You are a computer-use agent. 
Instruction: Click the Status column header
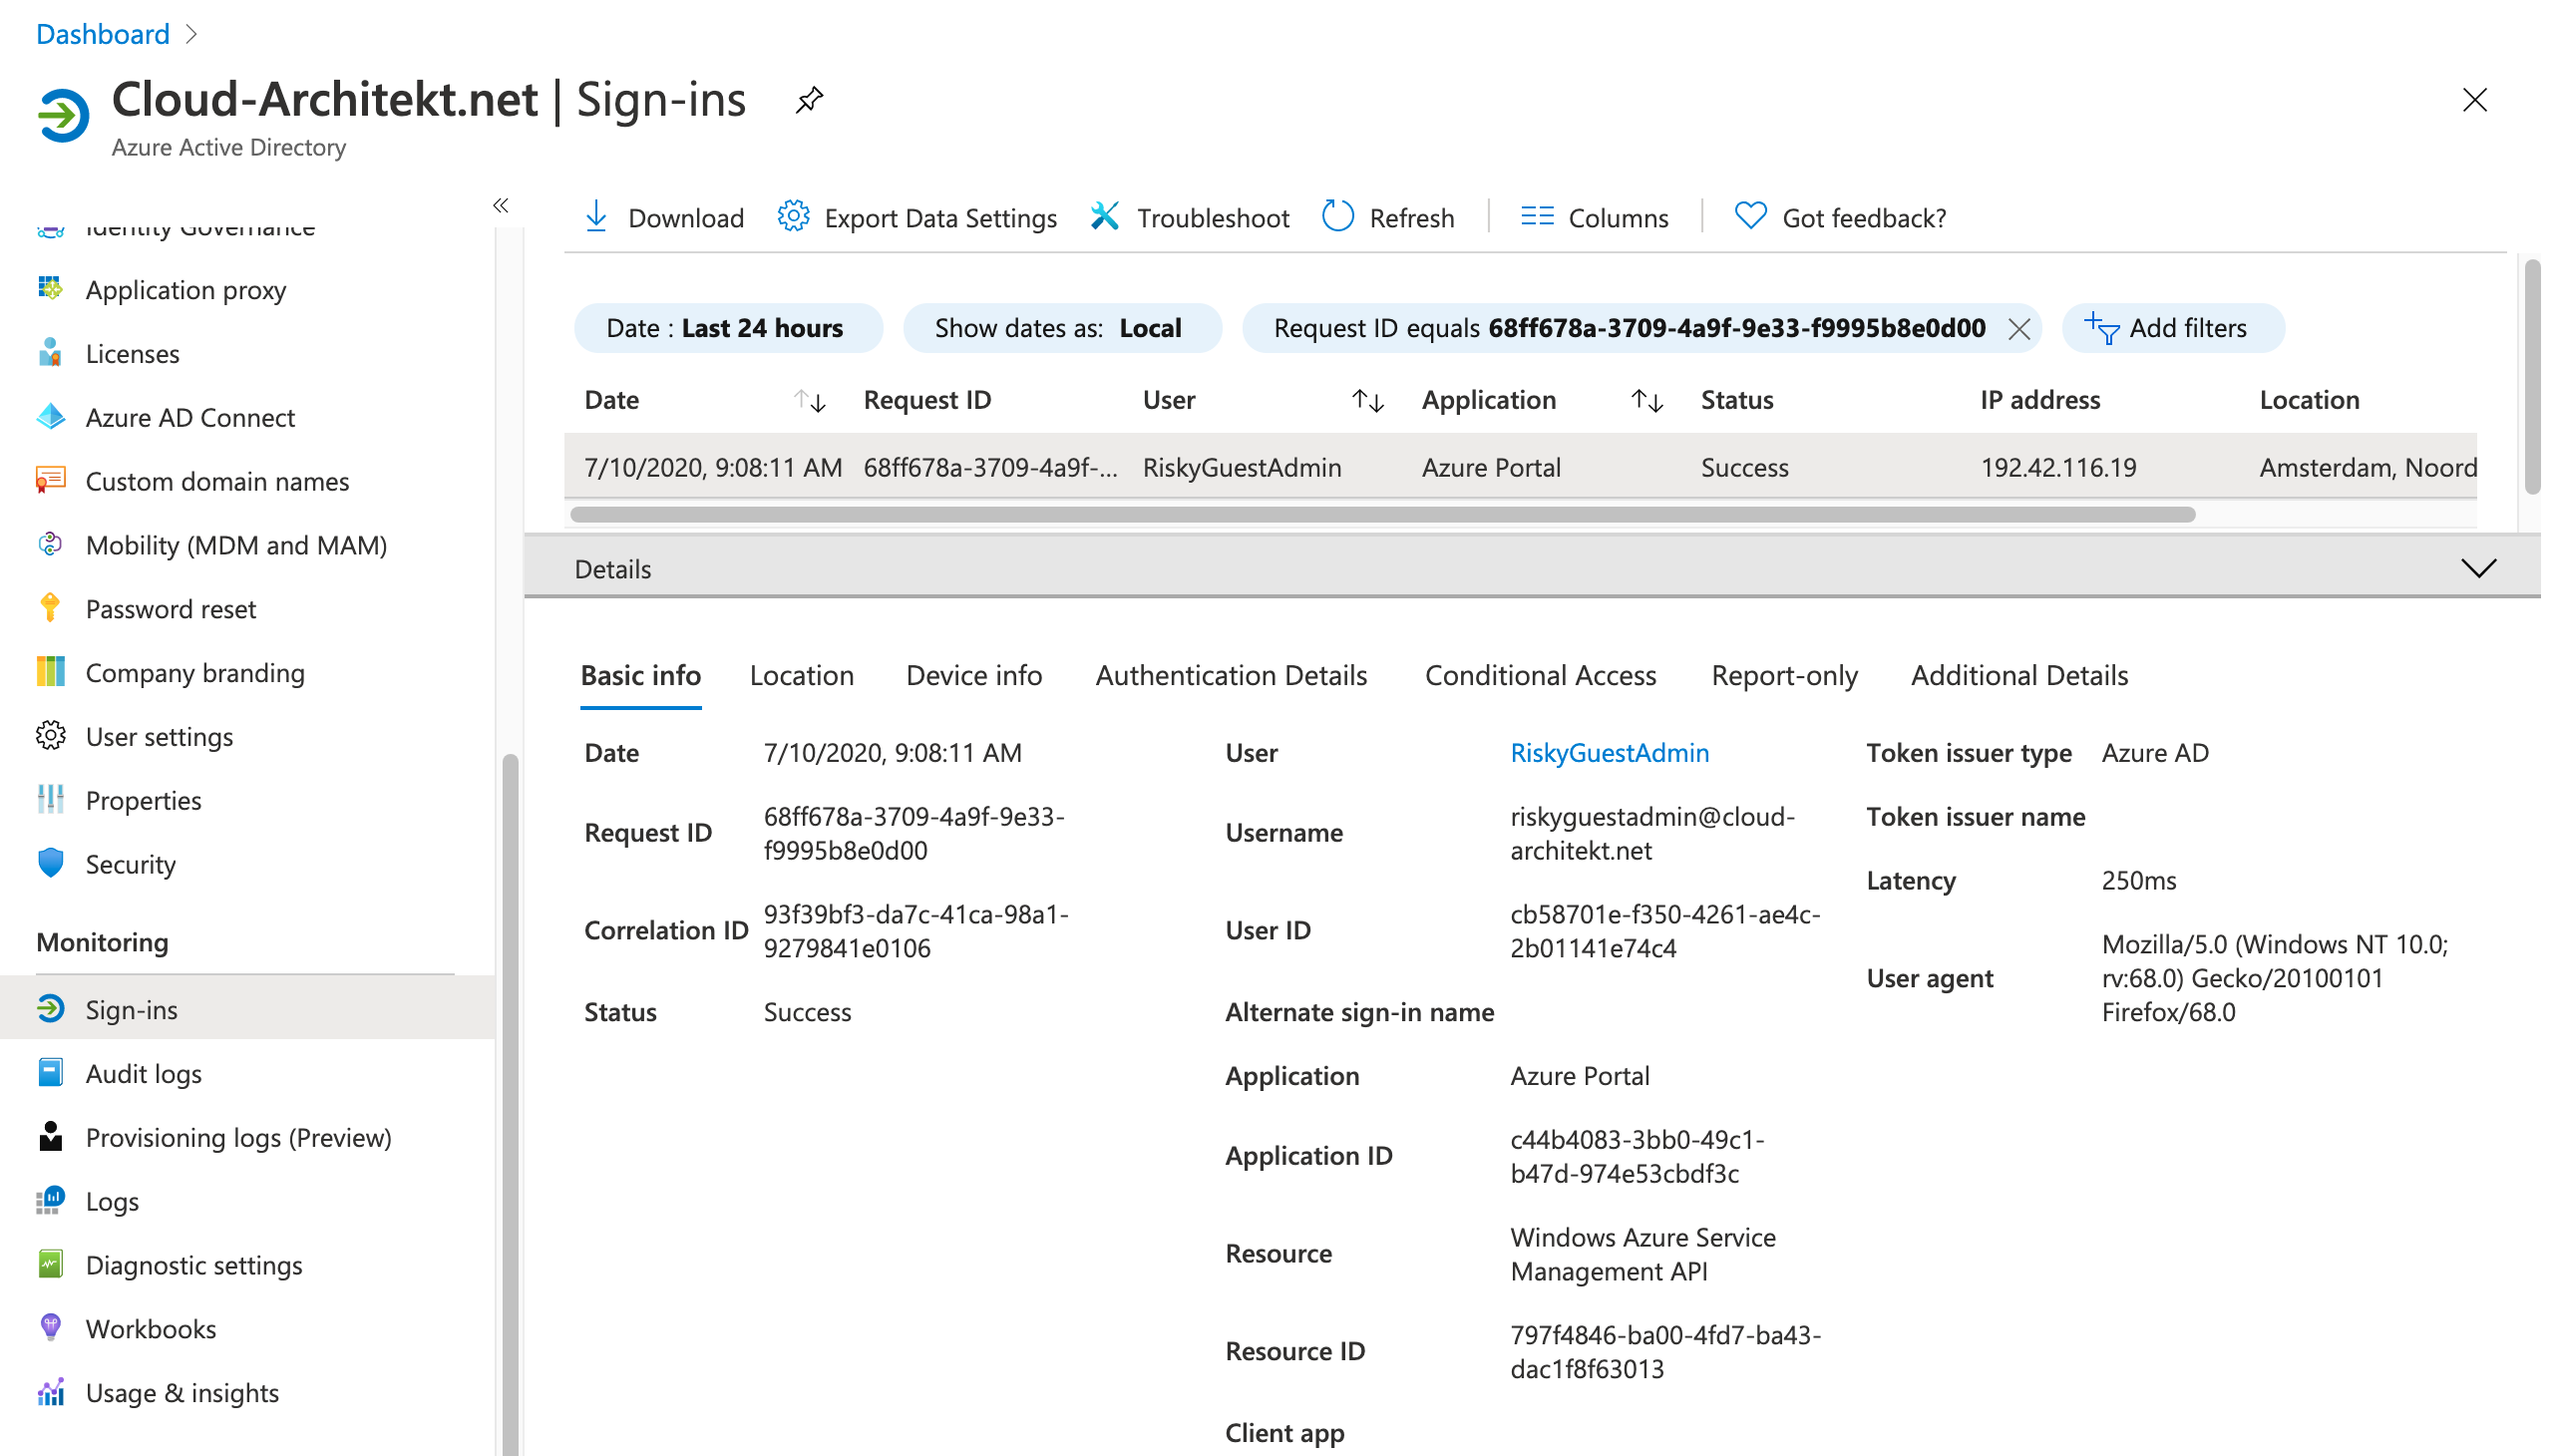pos(1737,400)
